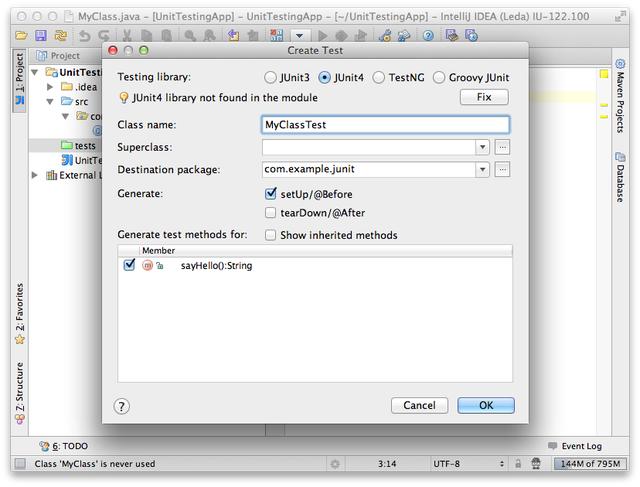This screenshot has width=640, height=487.
Task: Select the JUnit4 radio button
Action: (324, 78)
